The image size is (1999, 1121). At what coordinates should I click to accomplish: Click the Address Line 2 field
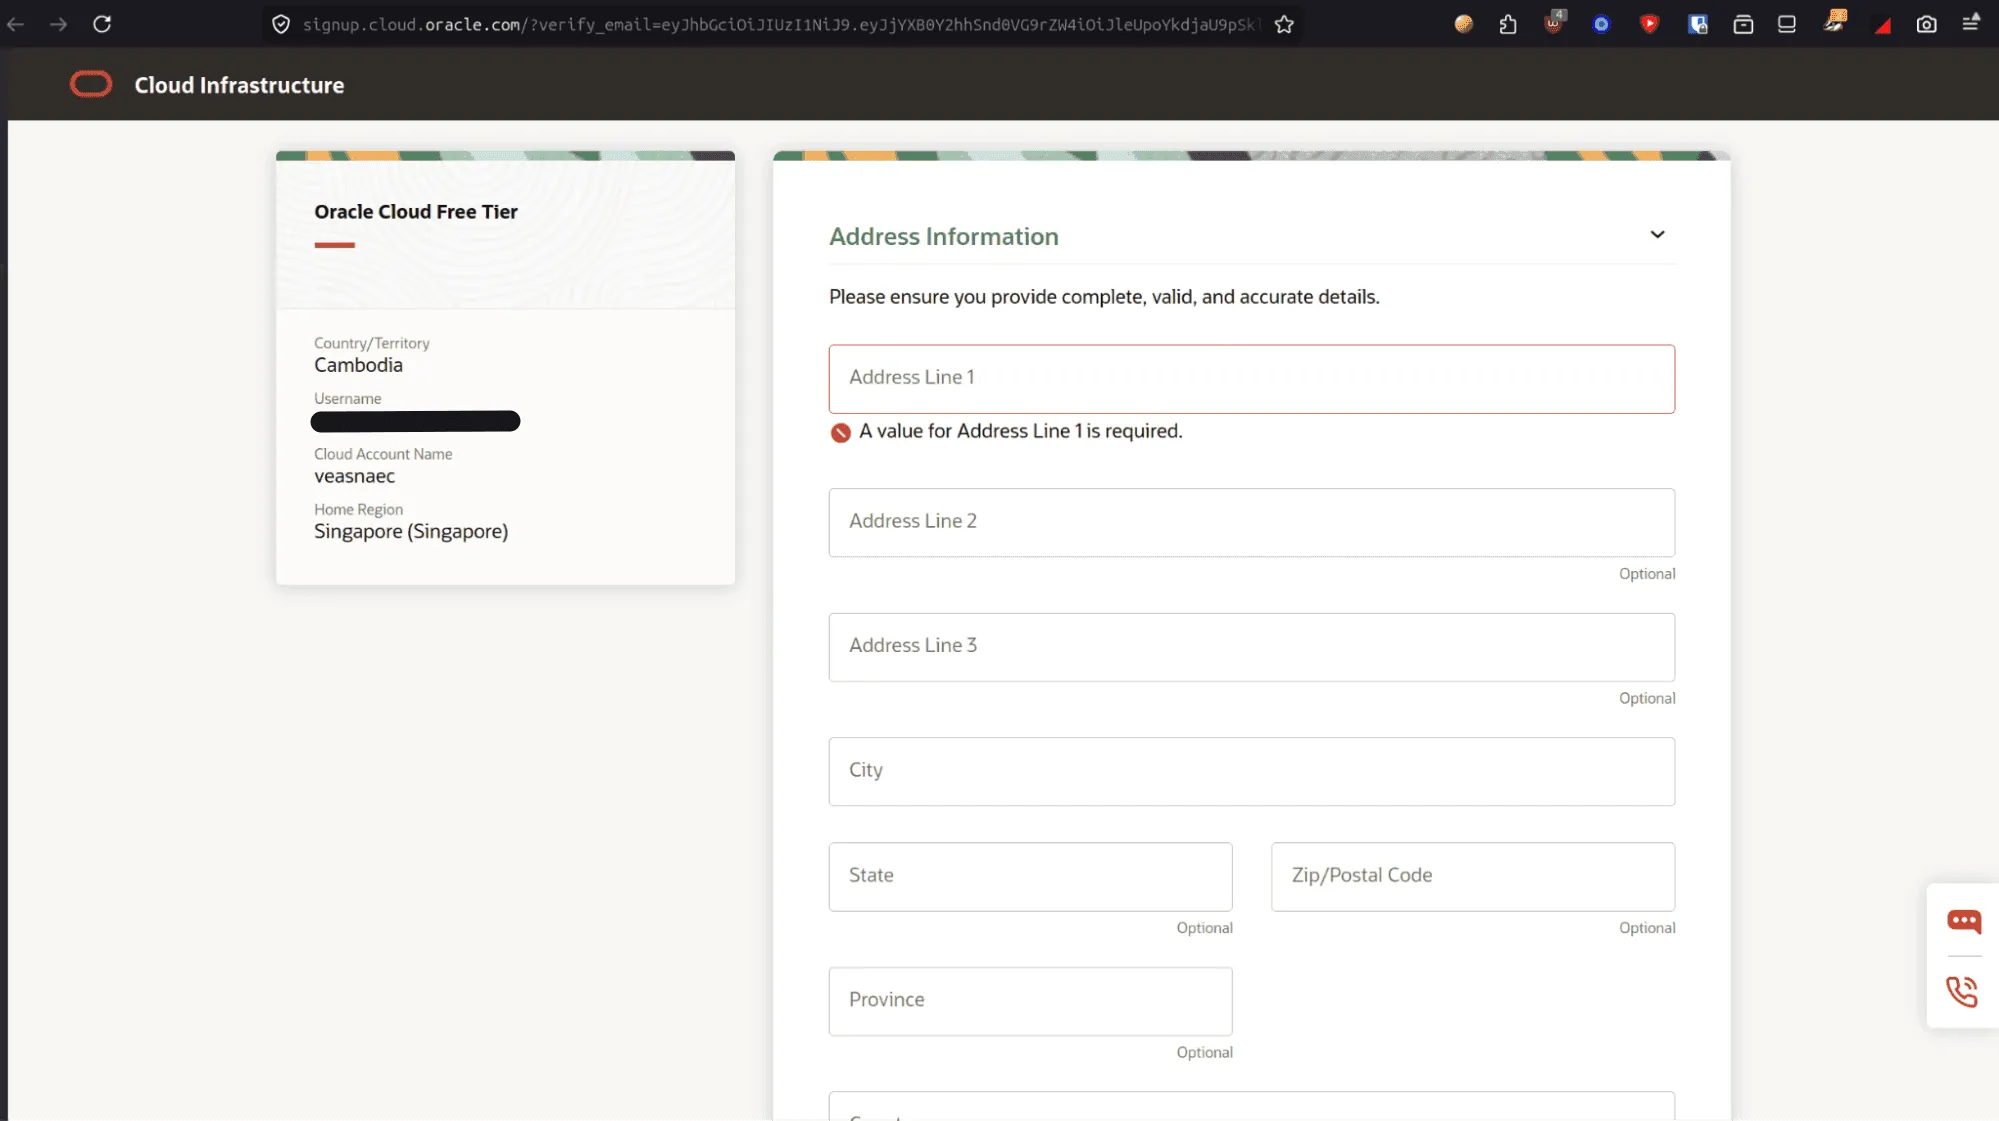1251,522
